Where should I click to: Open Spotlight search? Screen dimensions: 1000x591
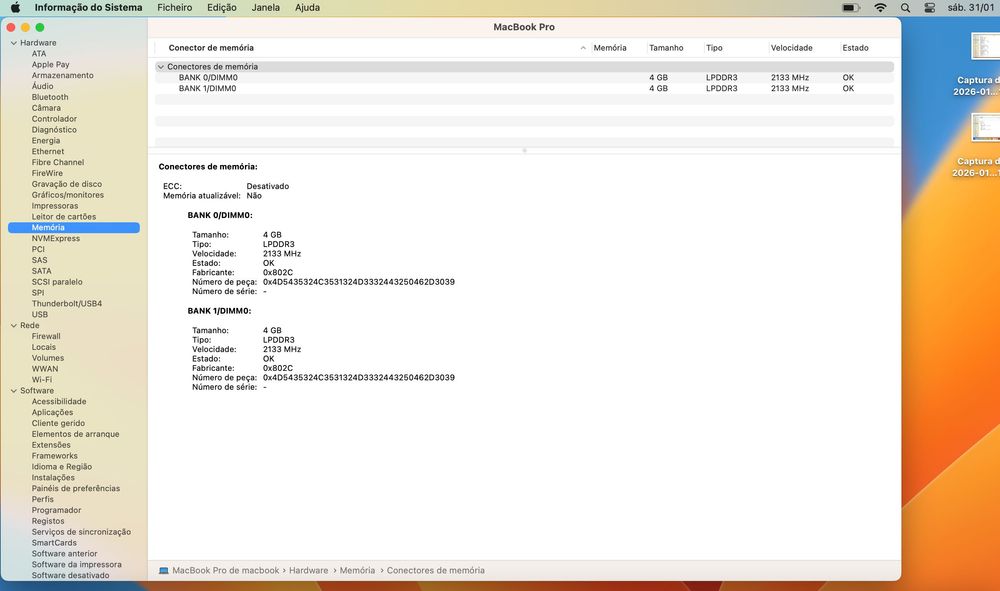905,8
